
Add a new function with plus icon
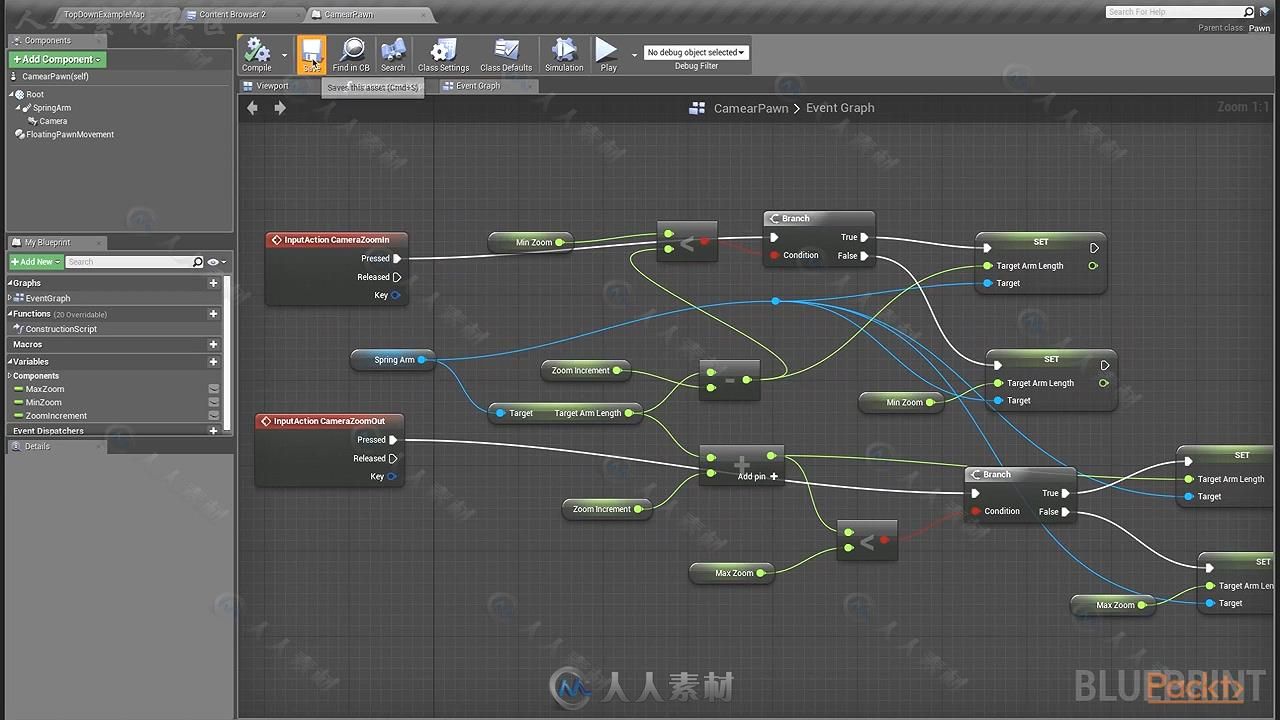pyautogui.click(x=213, y=314)
